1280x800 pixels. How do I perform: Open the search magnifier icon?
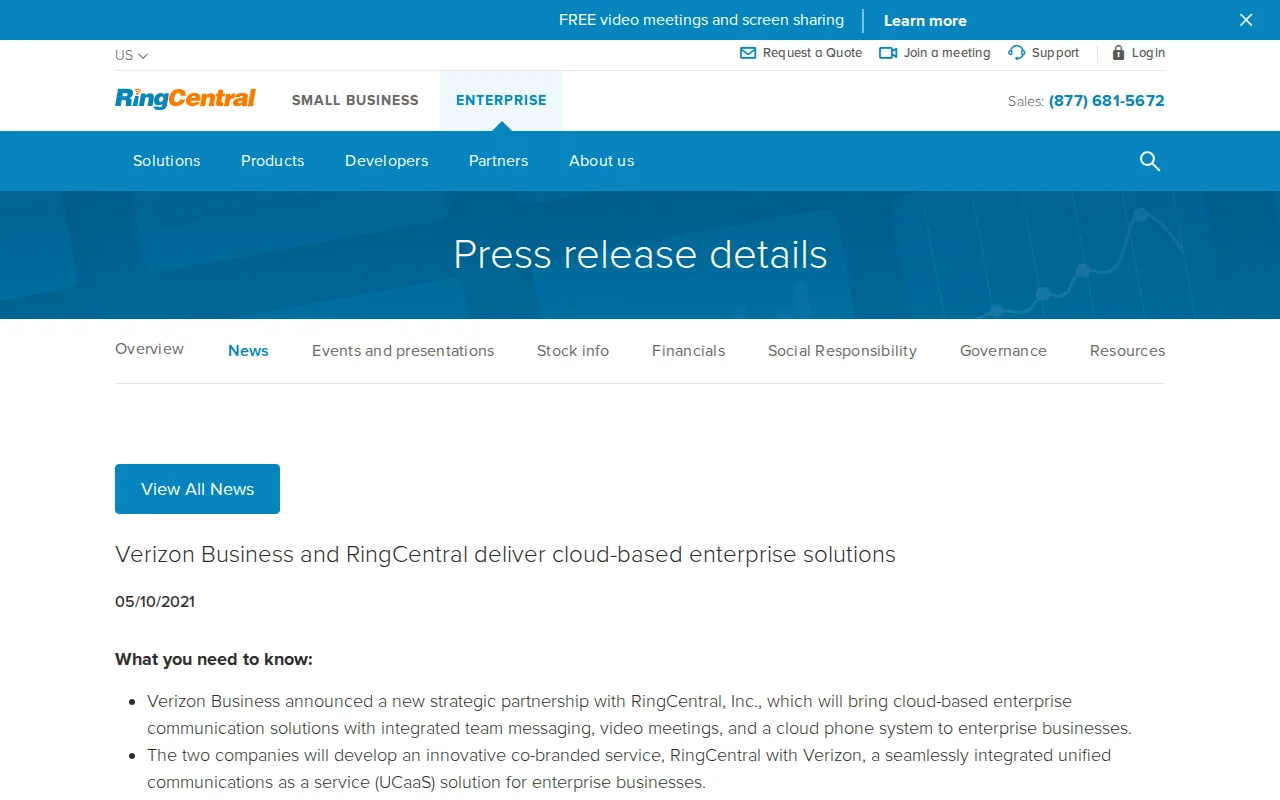click(x=1150, y=161)
